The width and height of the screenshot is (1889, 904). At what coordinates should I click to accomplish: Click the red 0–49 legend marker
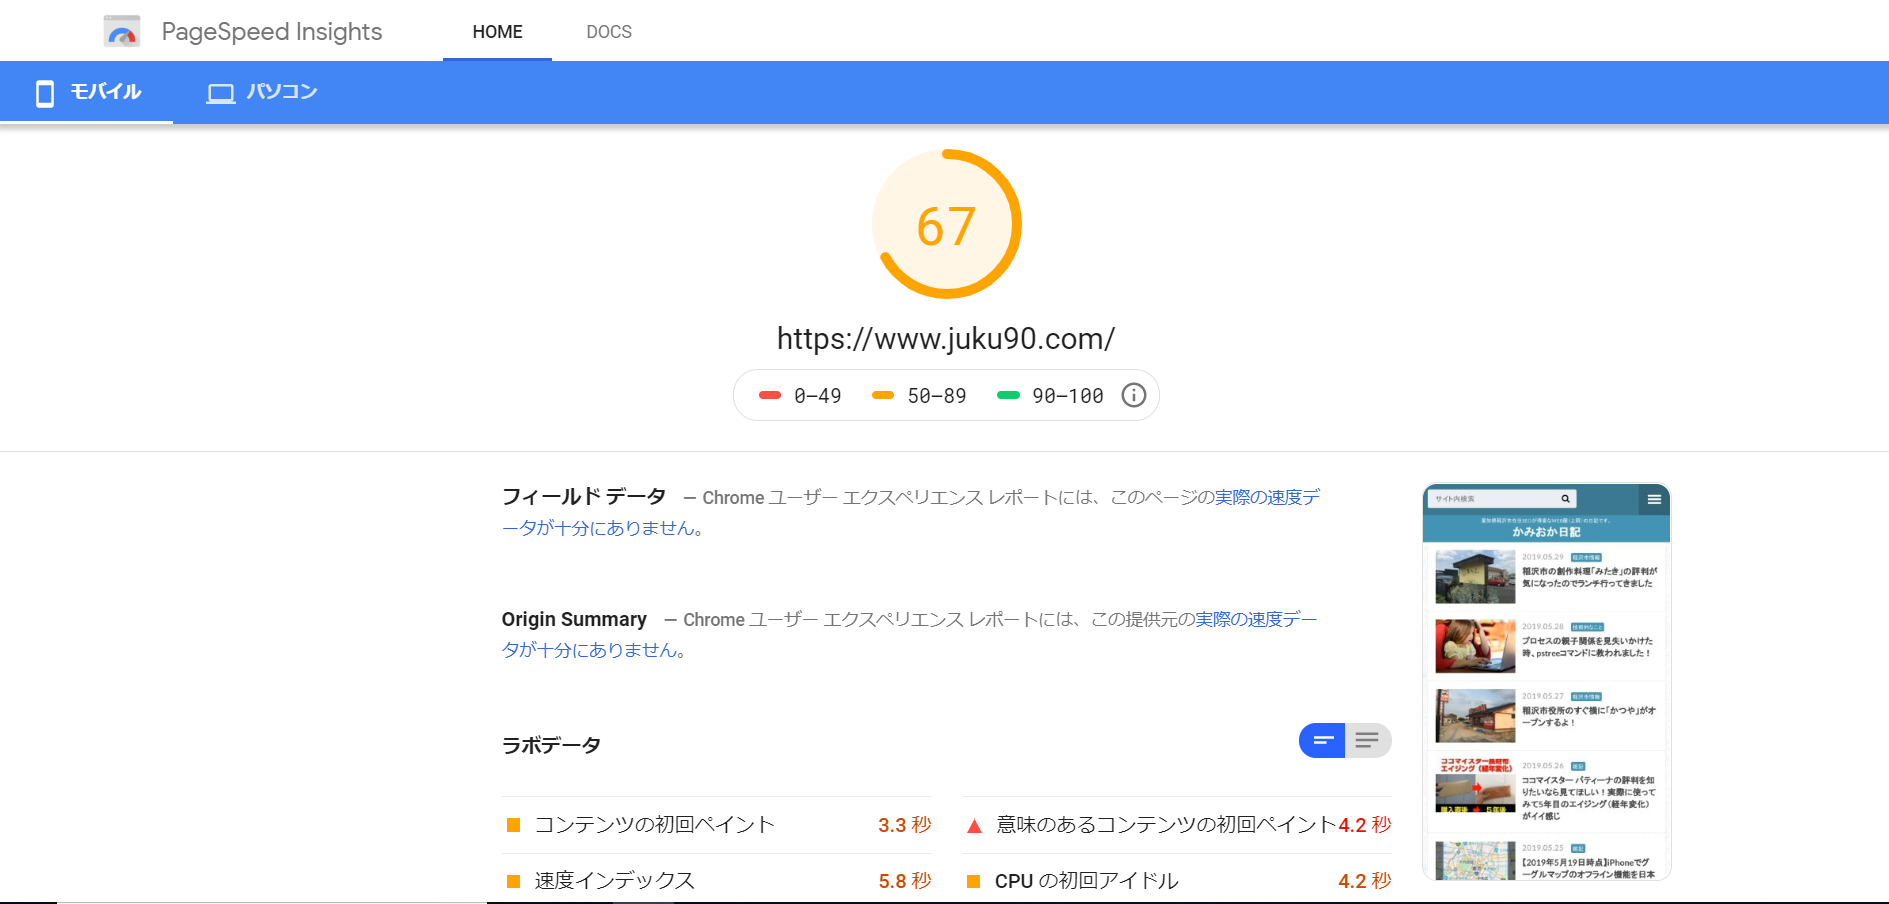coord(770,395)
